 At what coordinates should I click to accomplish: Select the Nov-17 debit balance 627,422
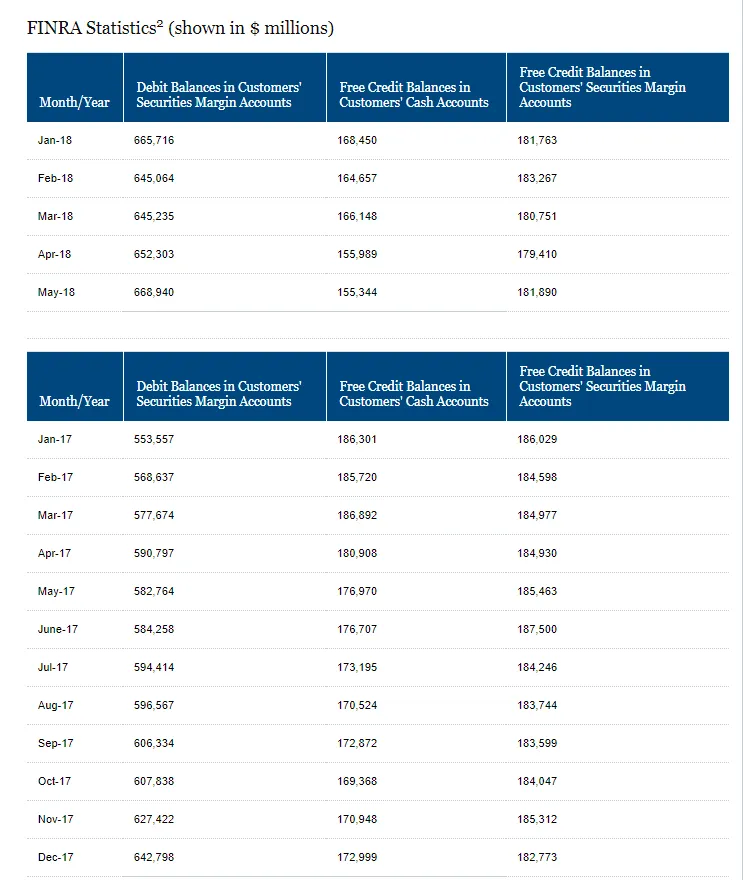pos(154,819)
